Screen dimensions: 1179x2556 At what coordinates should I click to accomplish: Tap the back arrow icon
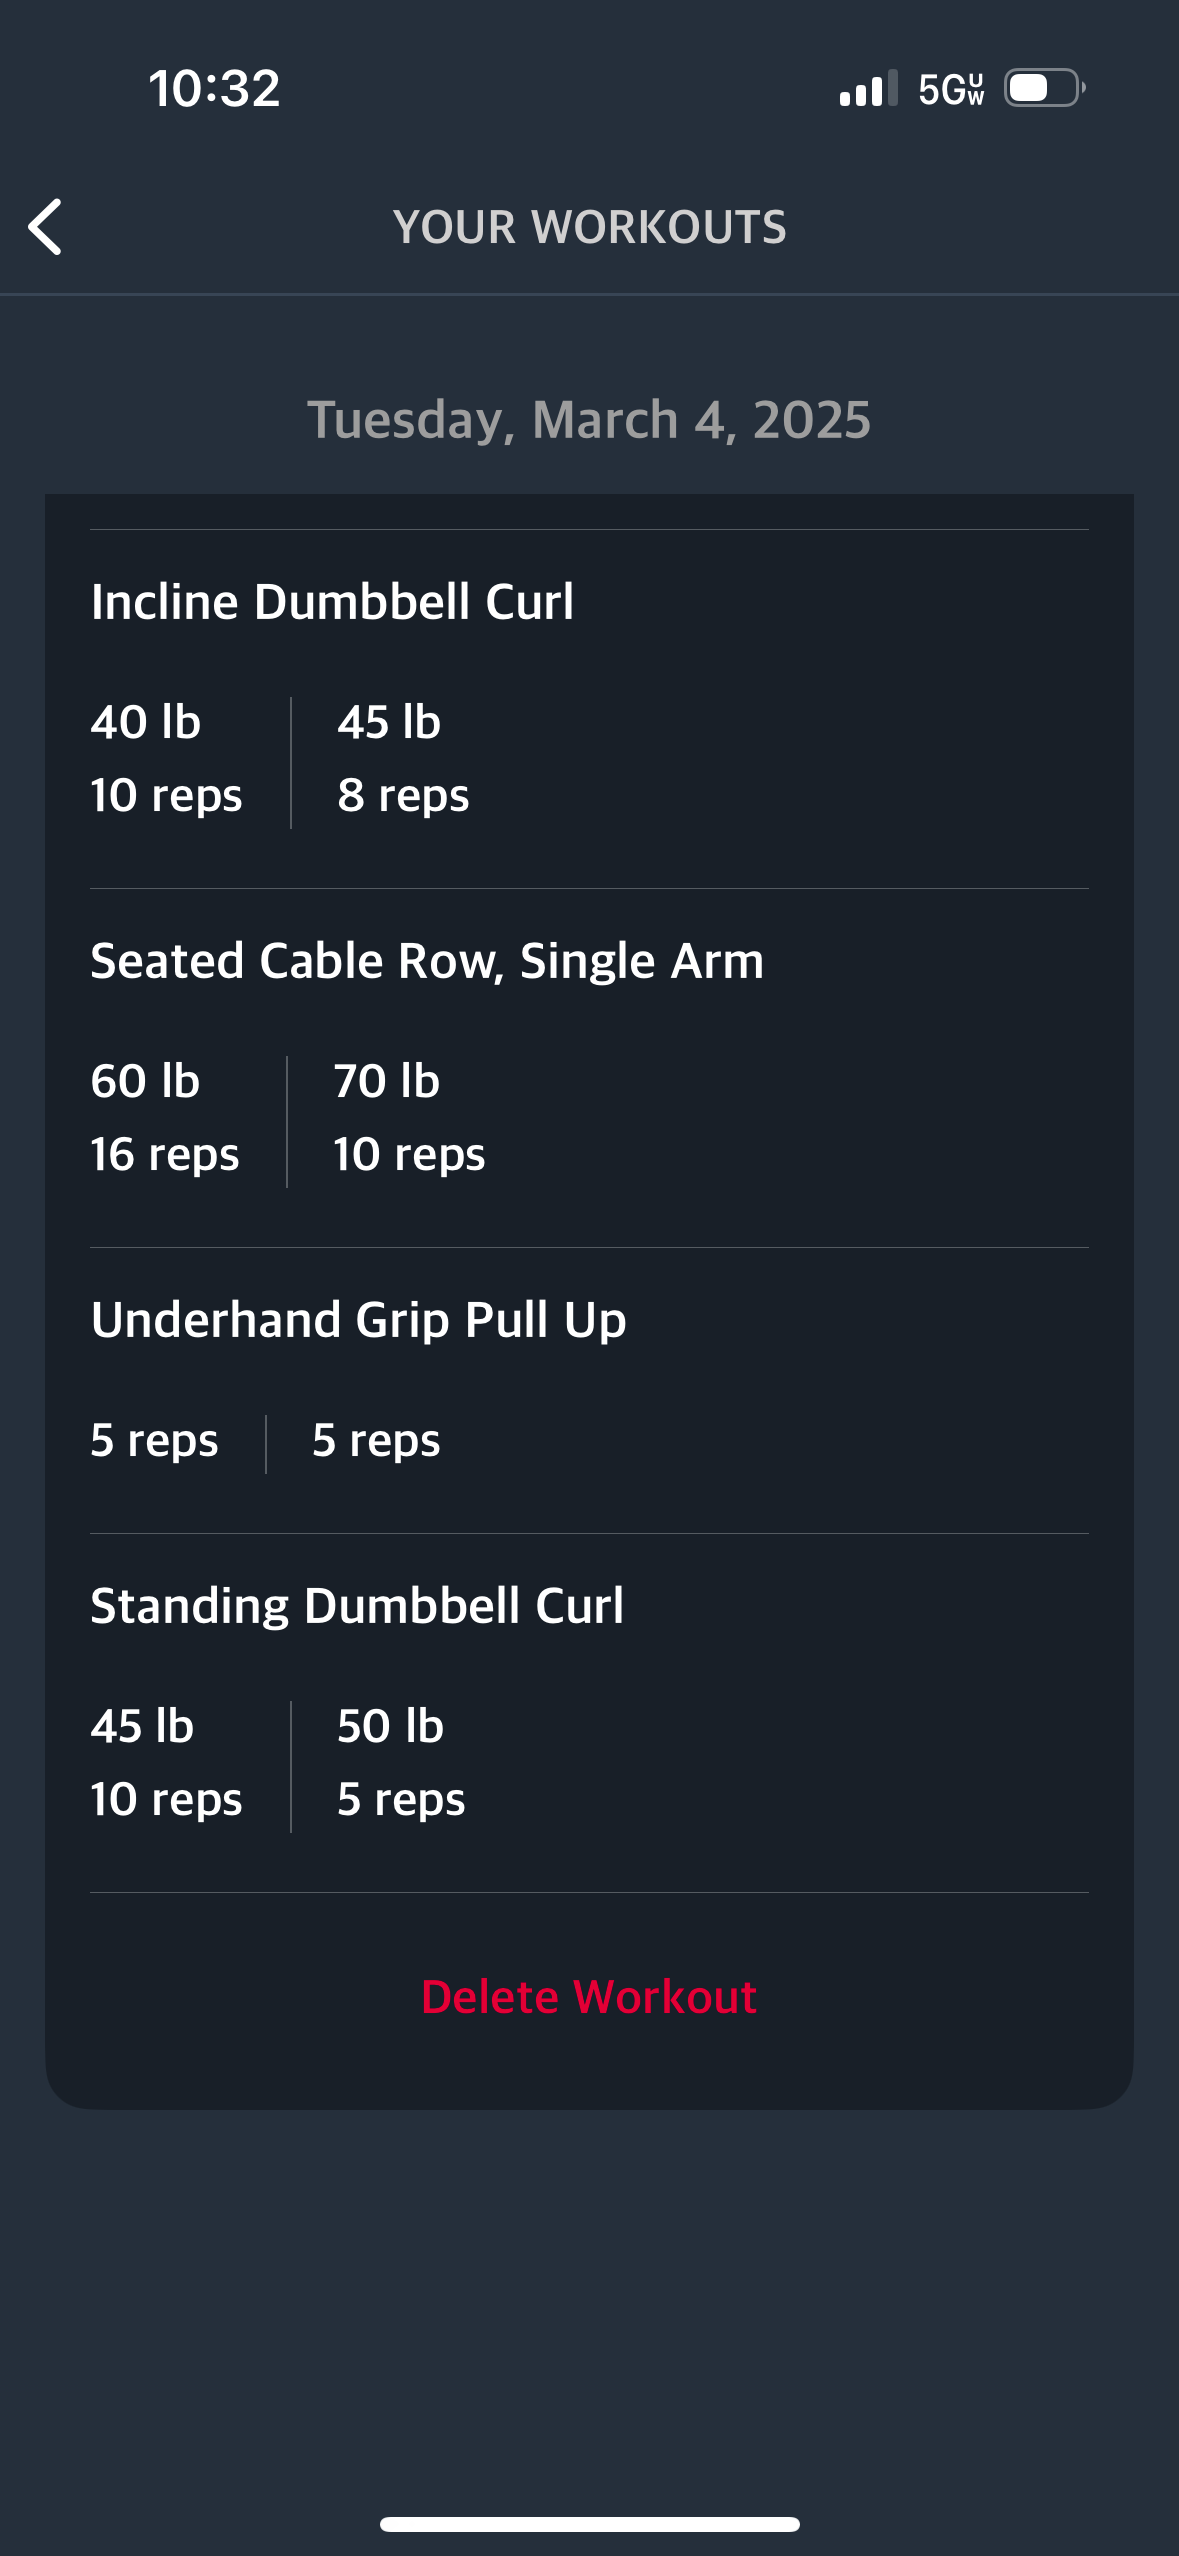(45, 227)
